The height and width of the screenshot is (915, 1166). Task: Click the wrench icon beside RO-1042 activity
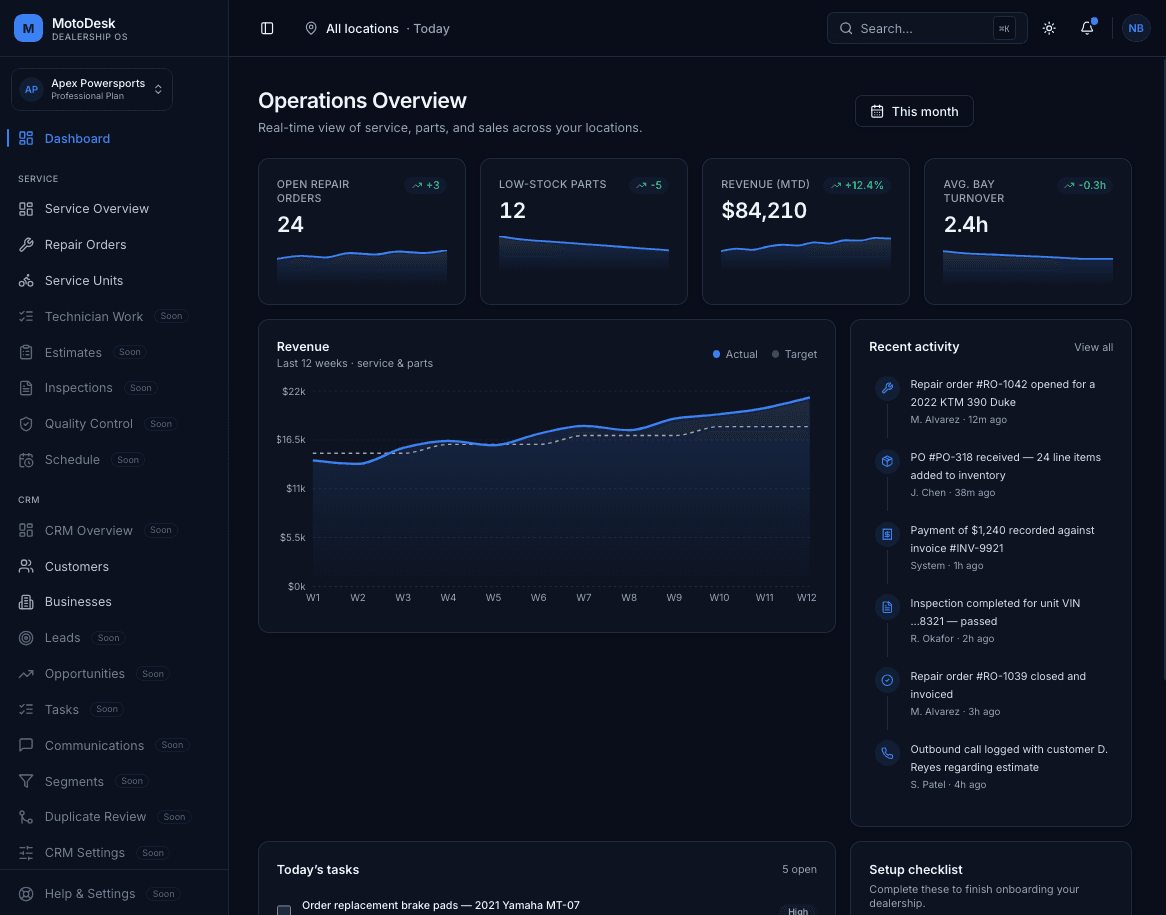(x=887, y=388)
